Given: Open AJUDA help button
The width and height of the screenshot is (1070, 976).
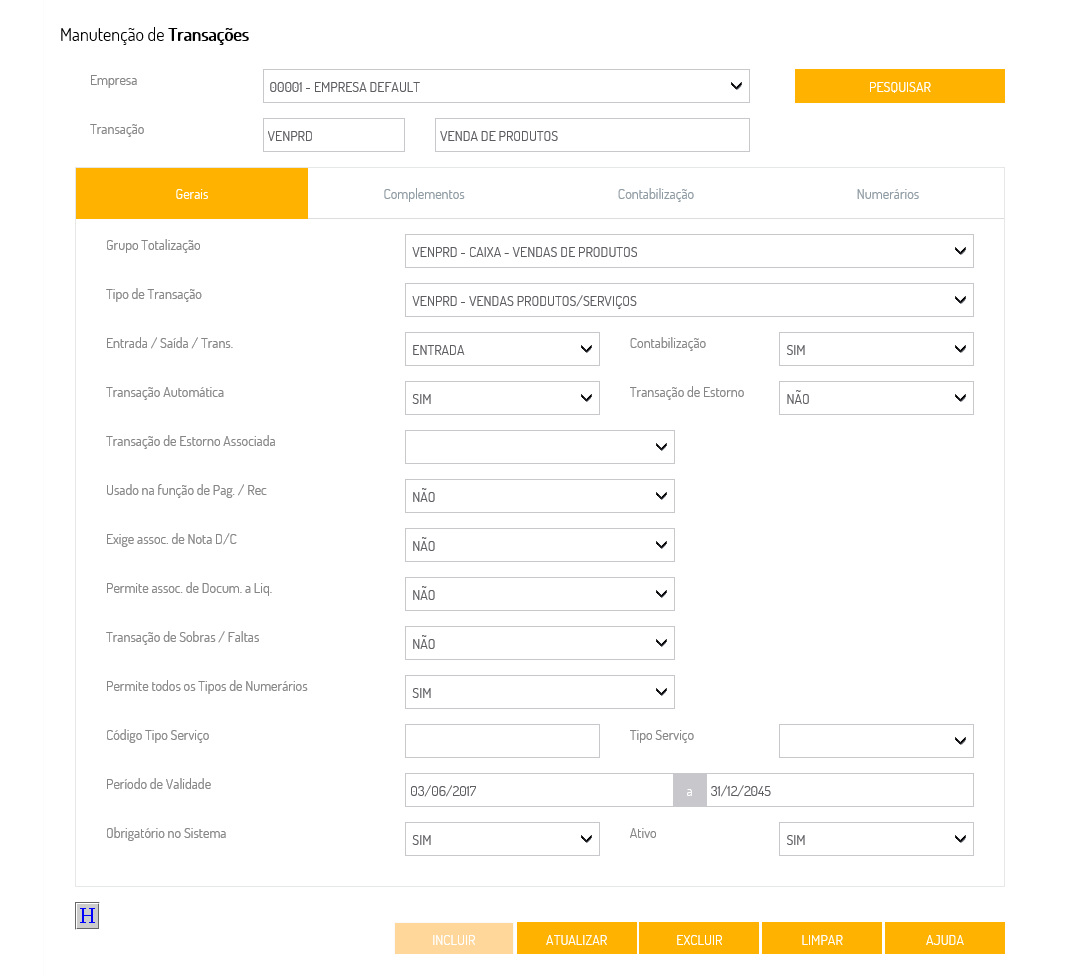Looking at the screenshot, I should [x=945, y=939].
